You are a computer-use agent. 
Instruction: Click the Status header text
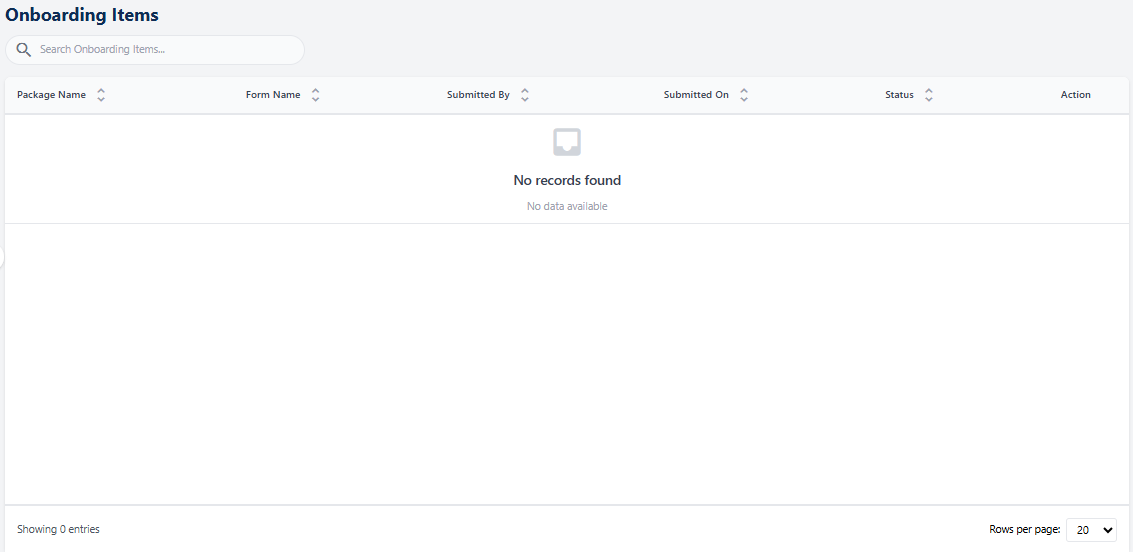pos(900,95)
